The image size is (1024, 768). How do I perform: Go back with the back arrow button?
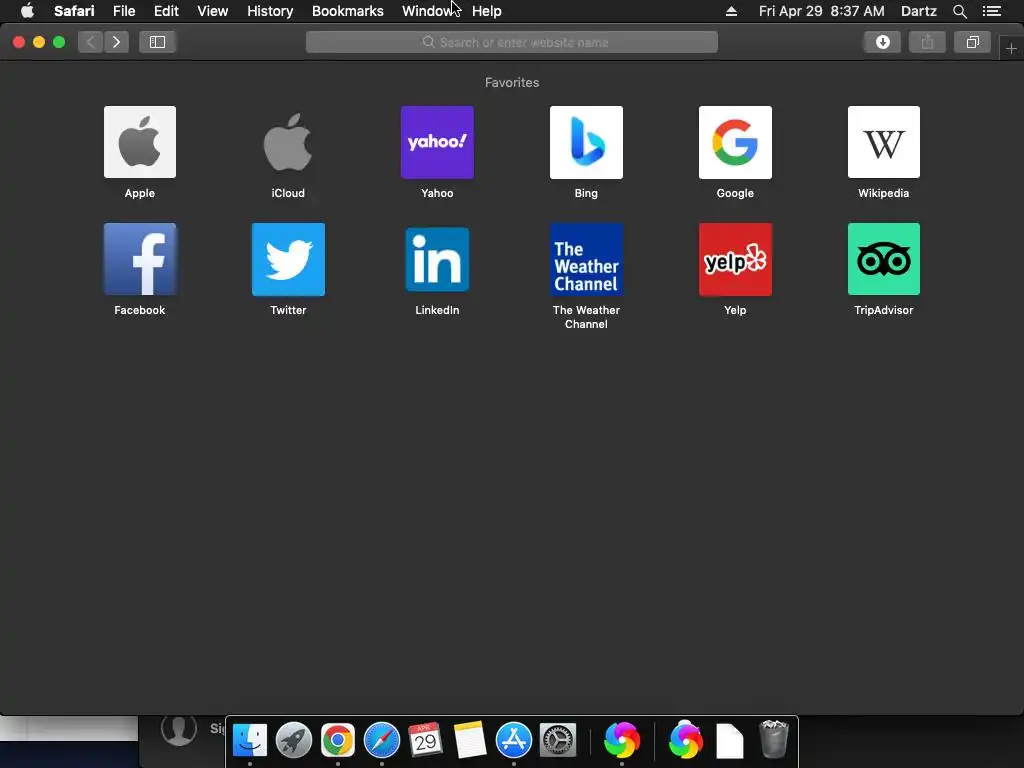91,42
